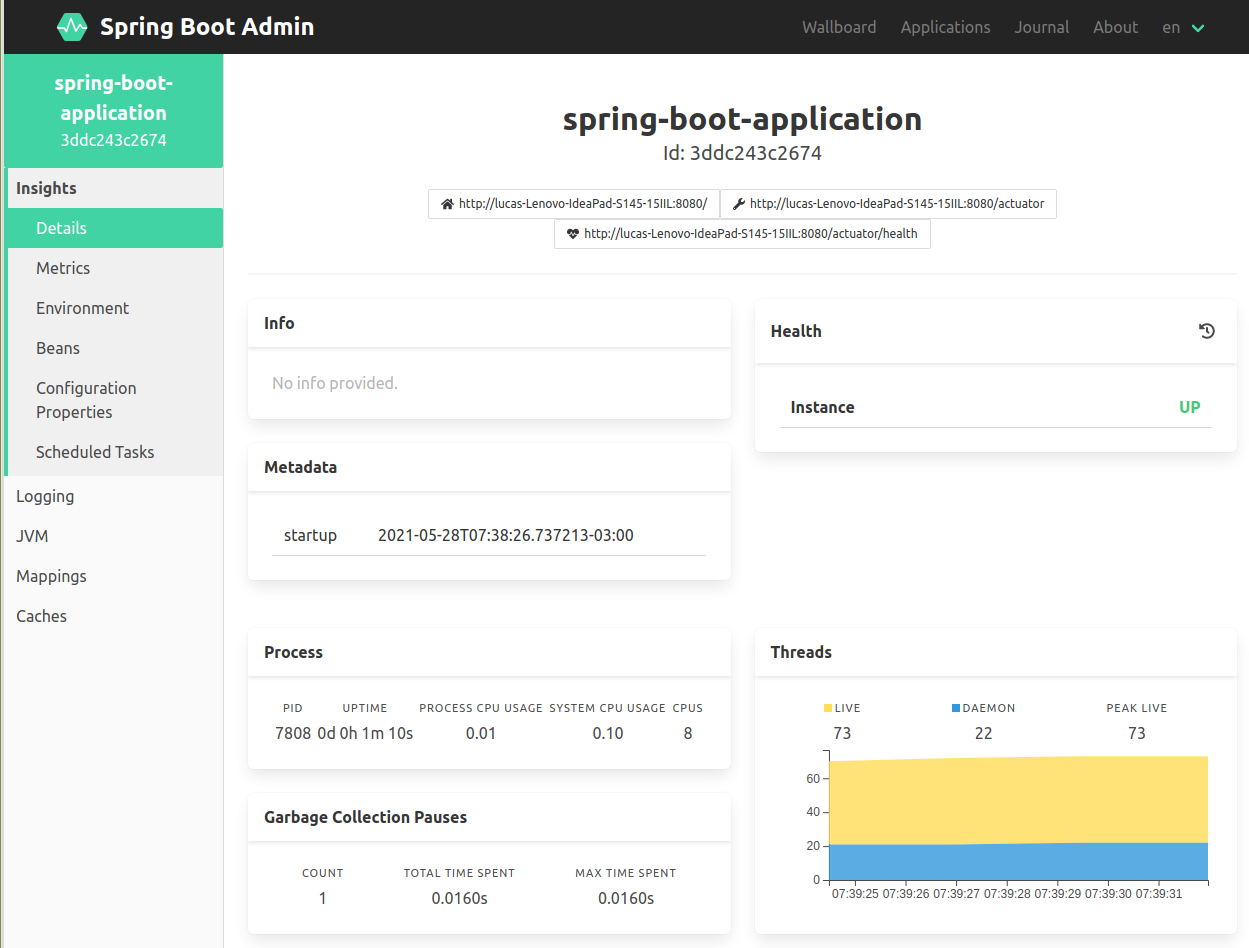Click the green spring-boot-application sidebar header

point(113,111)
